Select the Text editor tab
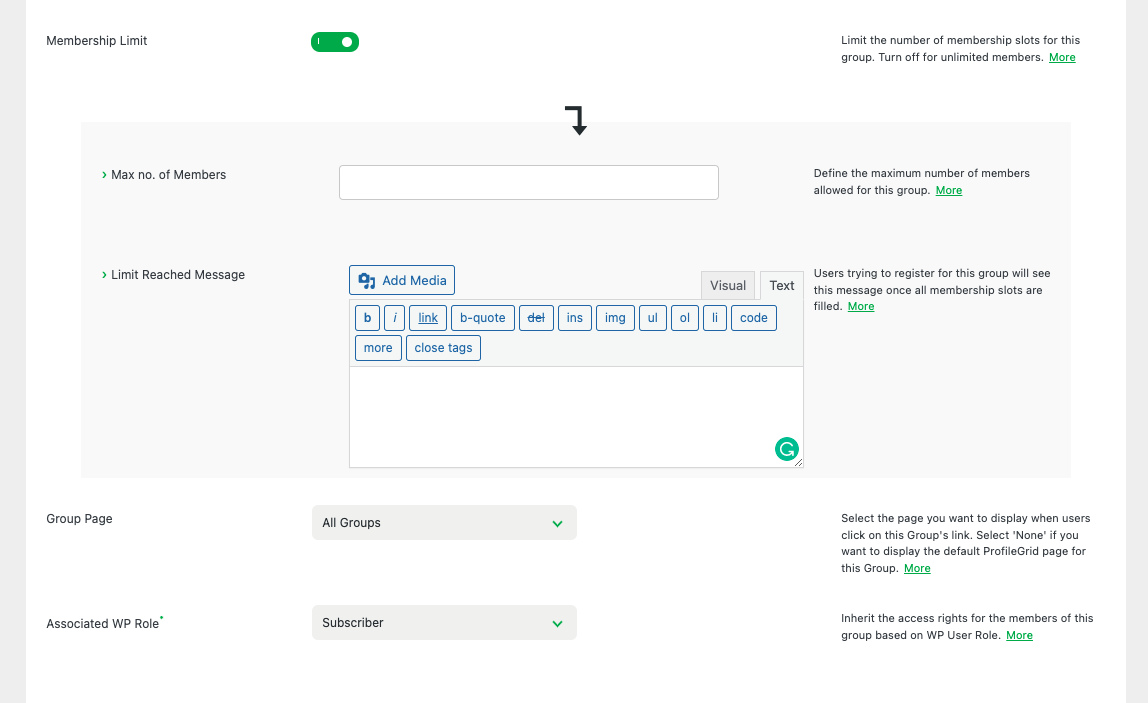 point(782,286)
